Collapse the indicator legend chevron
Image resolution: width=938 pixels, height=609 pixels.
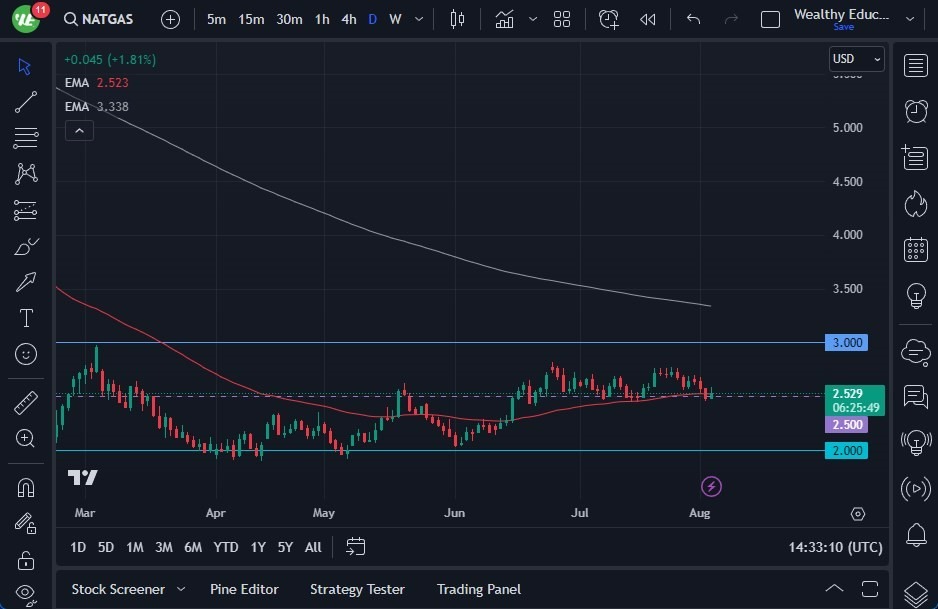tap(79, 130)
